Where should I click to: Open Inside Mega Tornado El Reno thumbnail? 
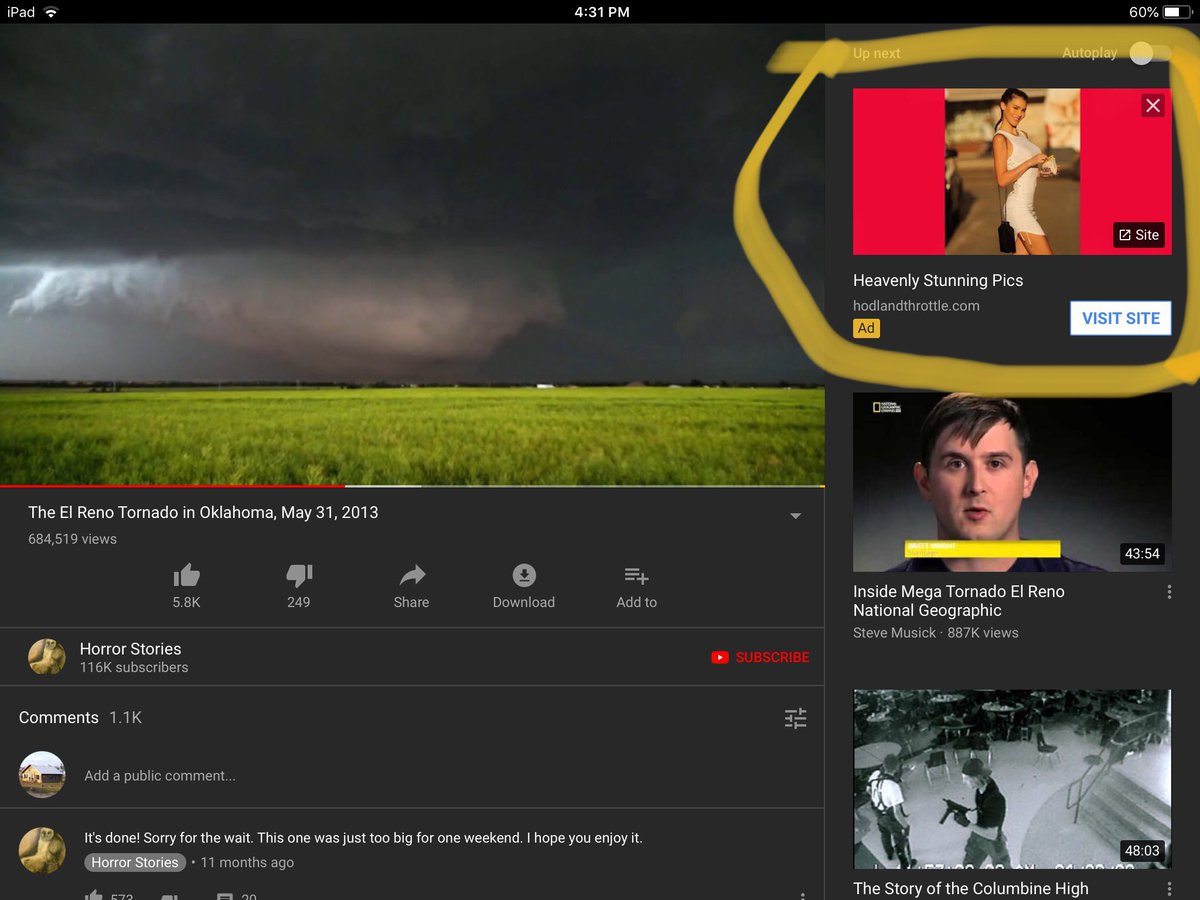pos(1012,482)
